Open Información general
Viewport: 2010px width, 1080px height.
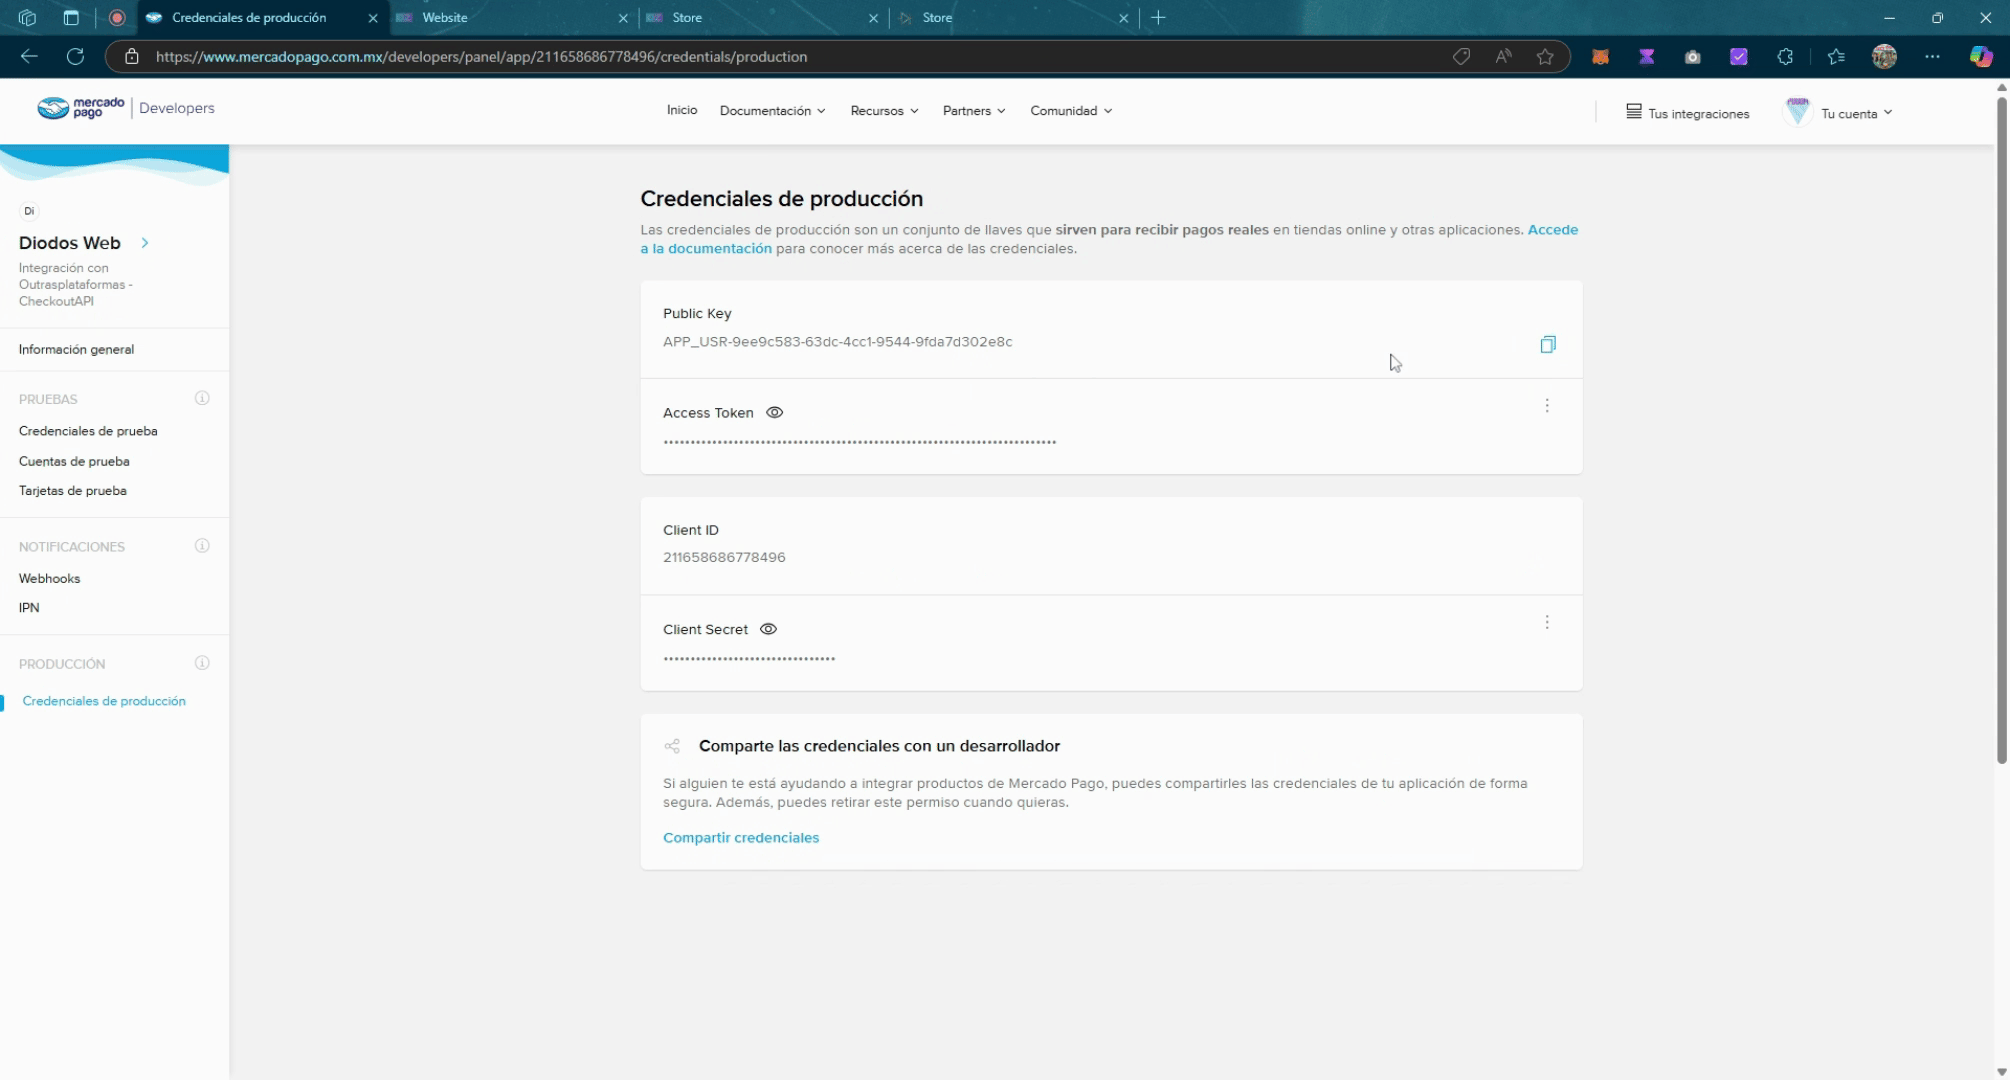click(x=76, y=350)
